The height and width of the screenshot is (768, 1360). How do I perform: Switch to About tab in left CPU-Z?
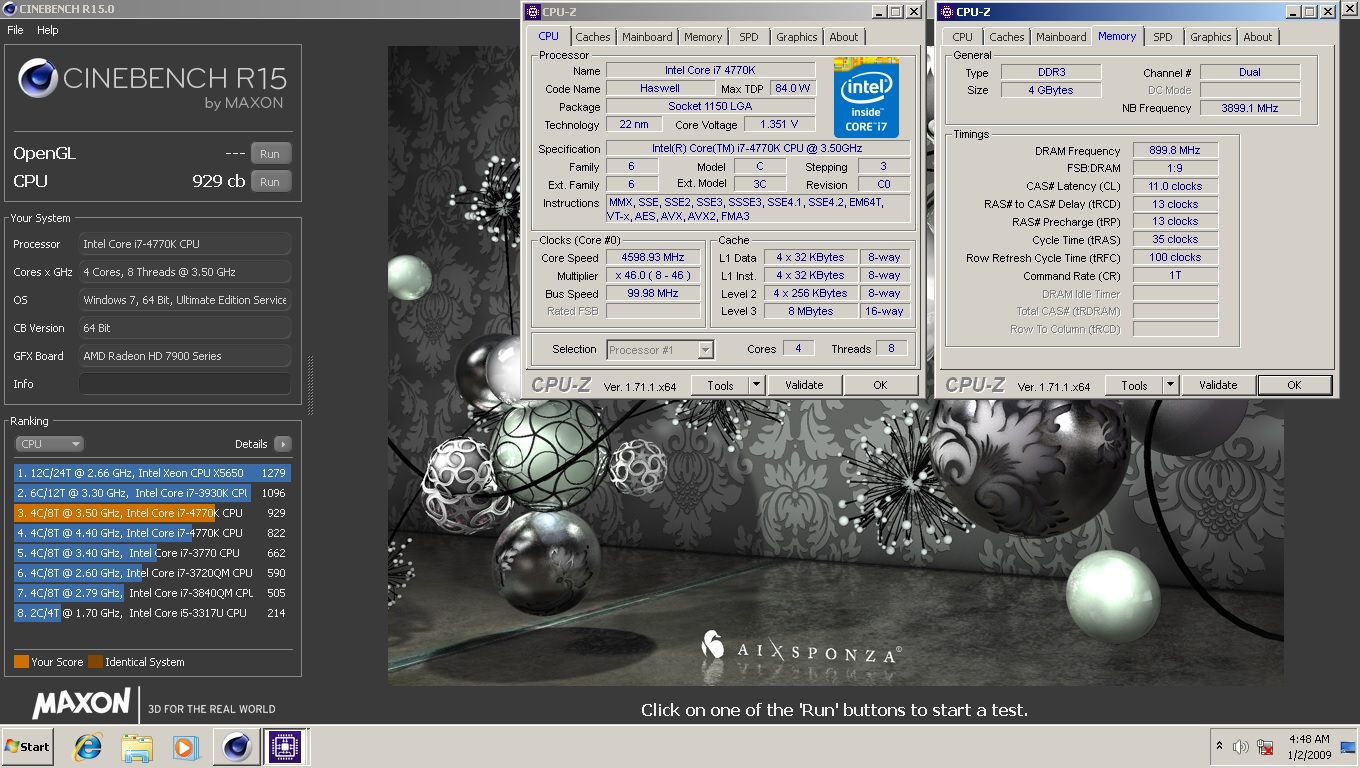coord(844,37)
